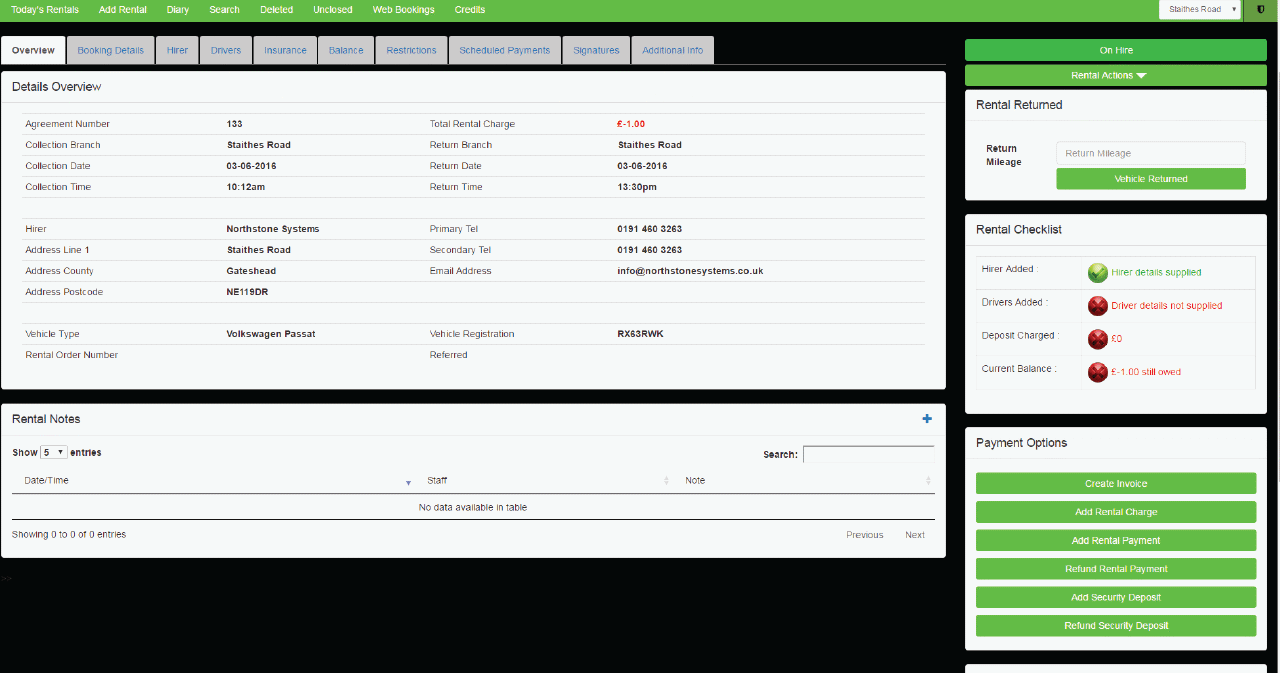Click the green tick beside Hirer Added
1280x673 pixels.
point(1097,272)
